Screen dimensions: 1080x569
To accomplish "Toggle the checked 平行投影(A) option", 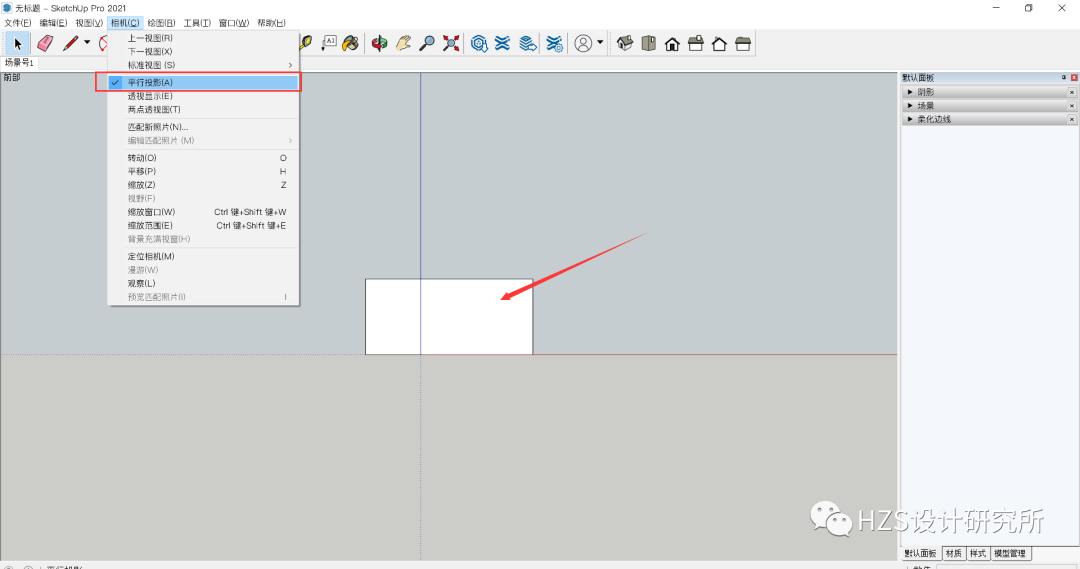I will coord(203,82).
